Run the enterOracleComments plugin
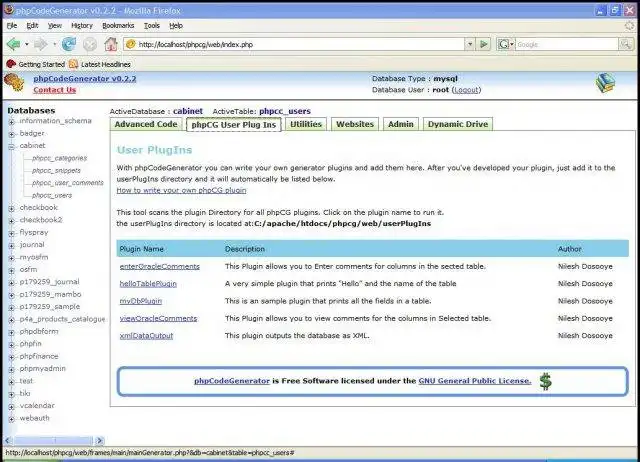 pyautogui.click(x=160, y=267)
